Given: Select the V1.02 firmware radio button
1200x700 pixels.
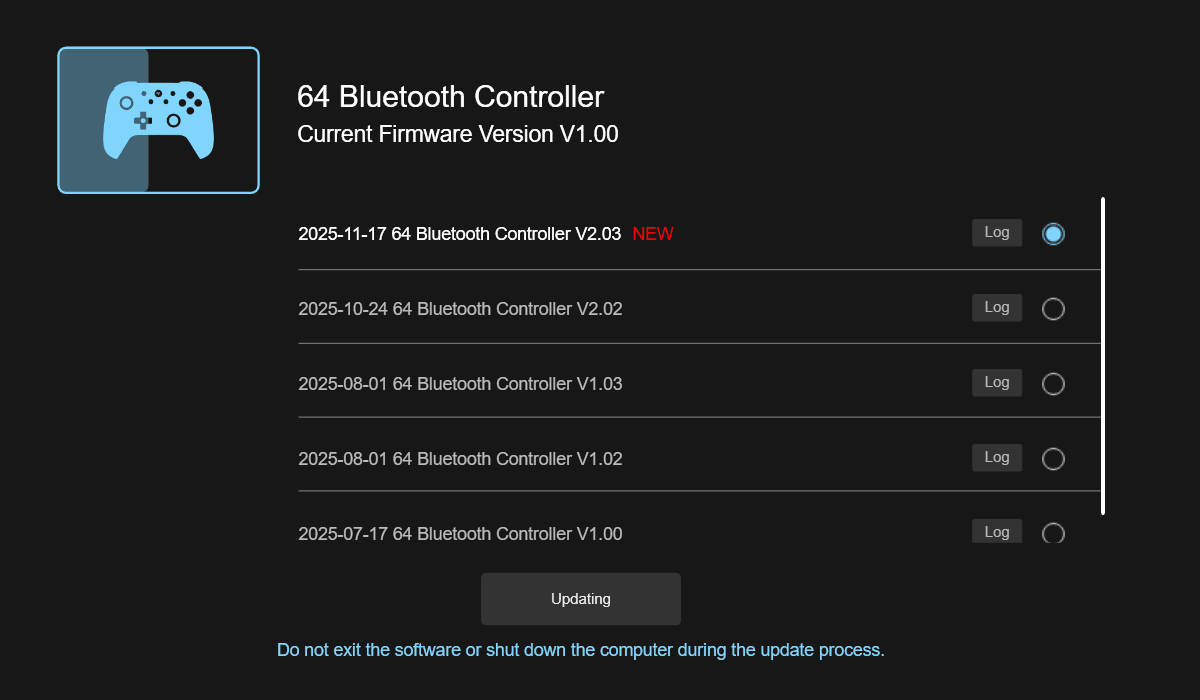Looking at the screenshot, I should (1053, 459).
